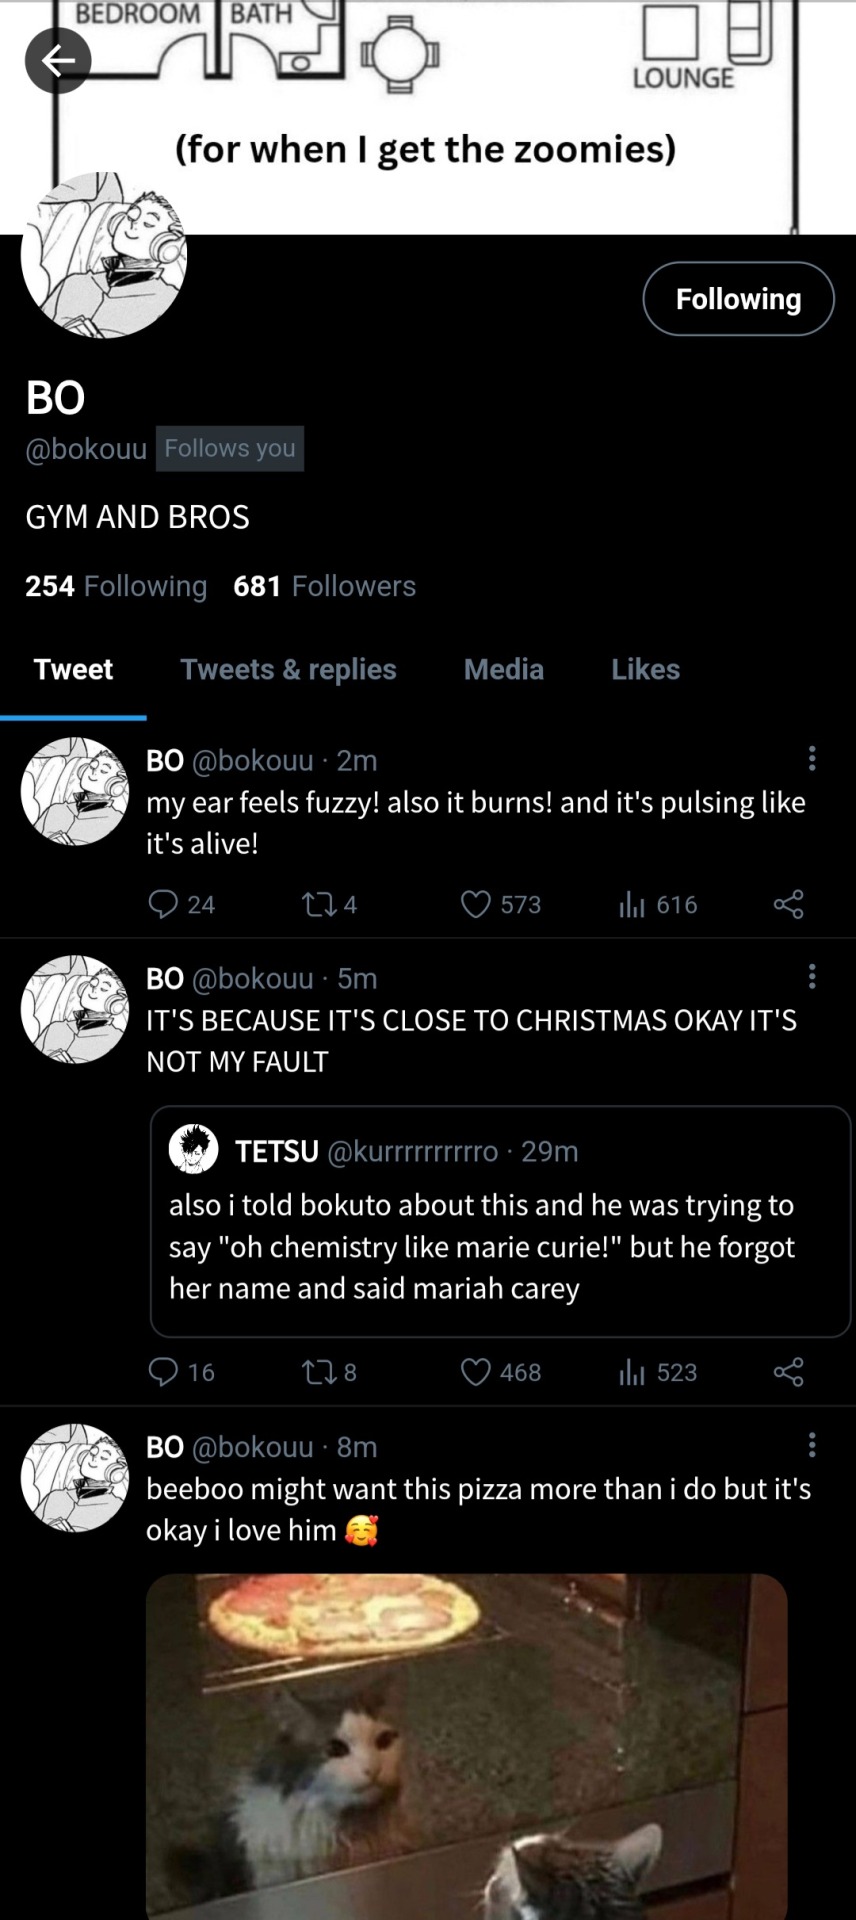Retweet the fuzzy ear tweet
856x1920 pixels.
click(x=319, y=904)
